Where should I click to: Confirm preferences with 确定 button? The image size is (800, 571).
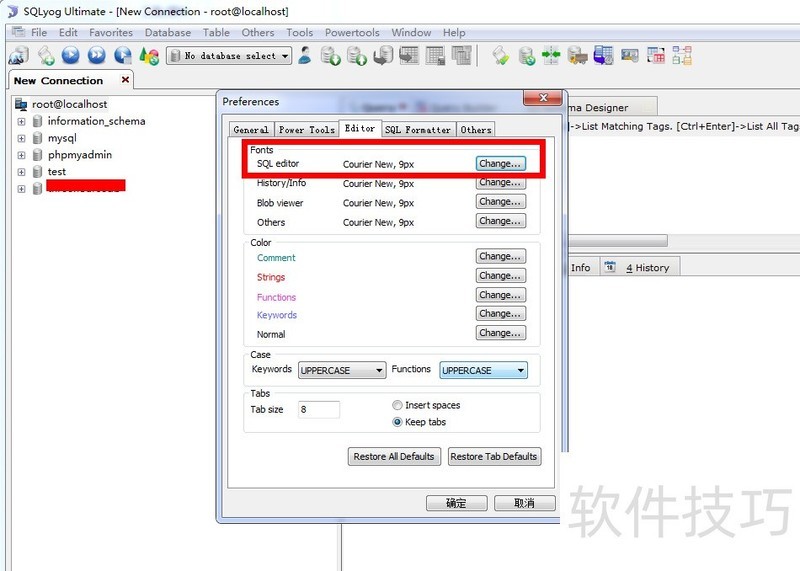457,503
